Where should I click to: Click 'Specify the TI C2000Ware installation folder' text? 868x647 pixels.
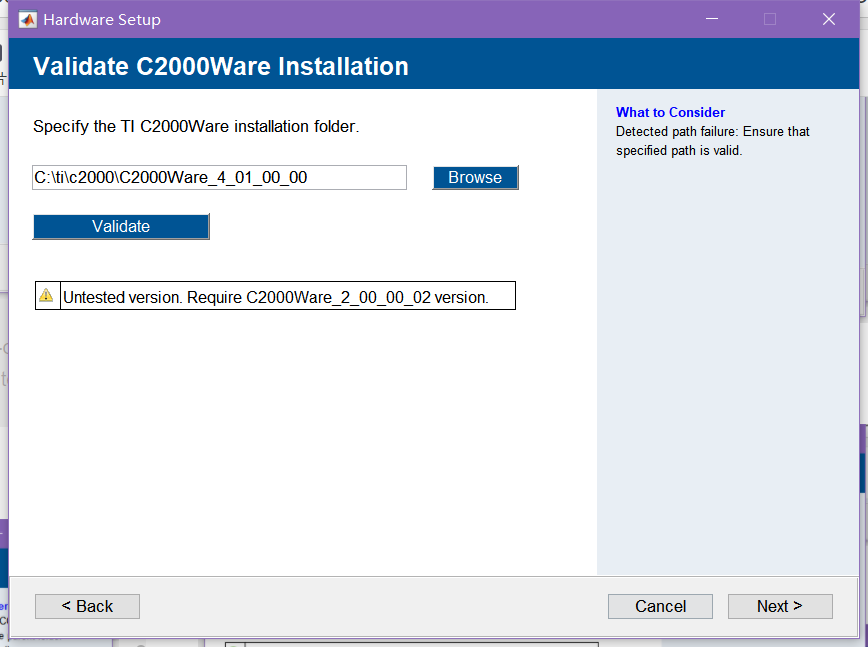pyautogui.click(x=196, y=126)
